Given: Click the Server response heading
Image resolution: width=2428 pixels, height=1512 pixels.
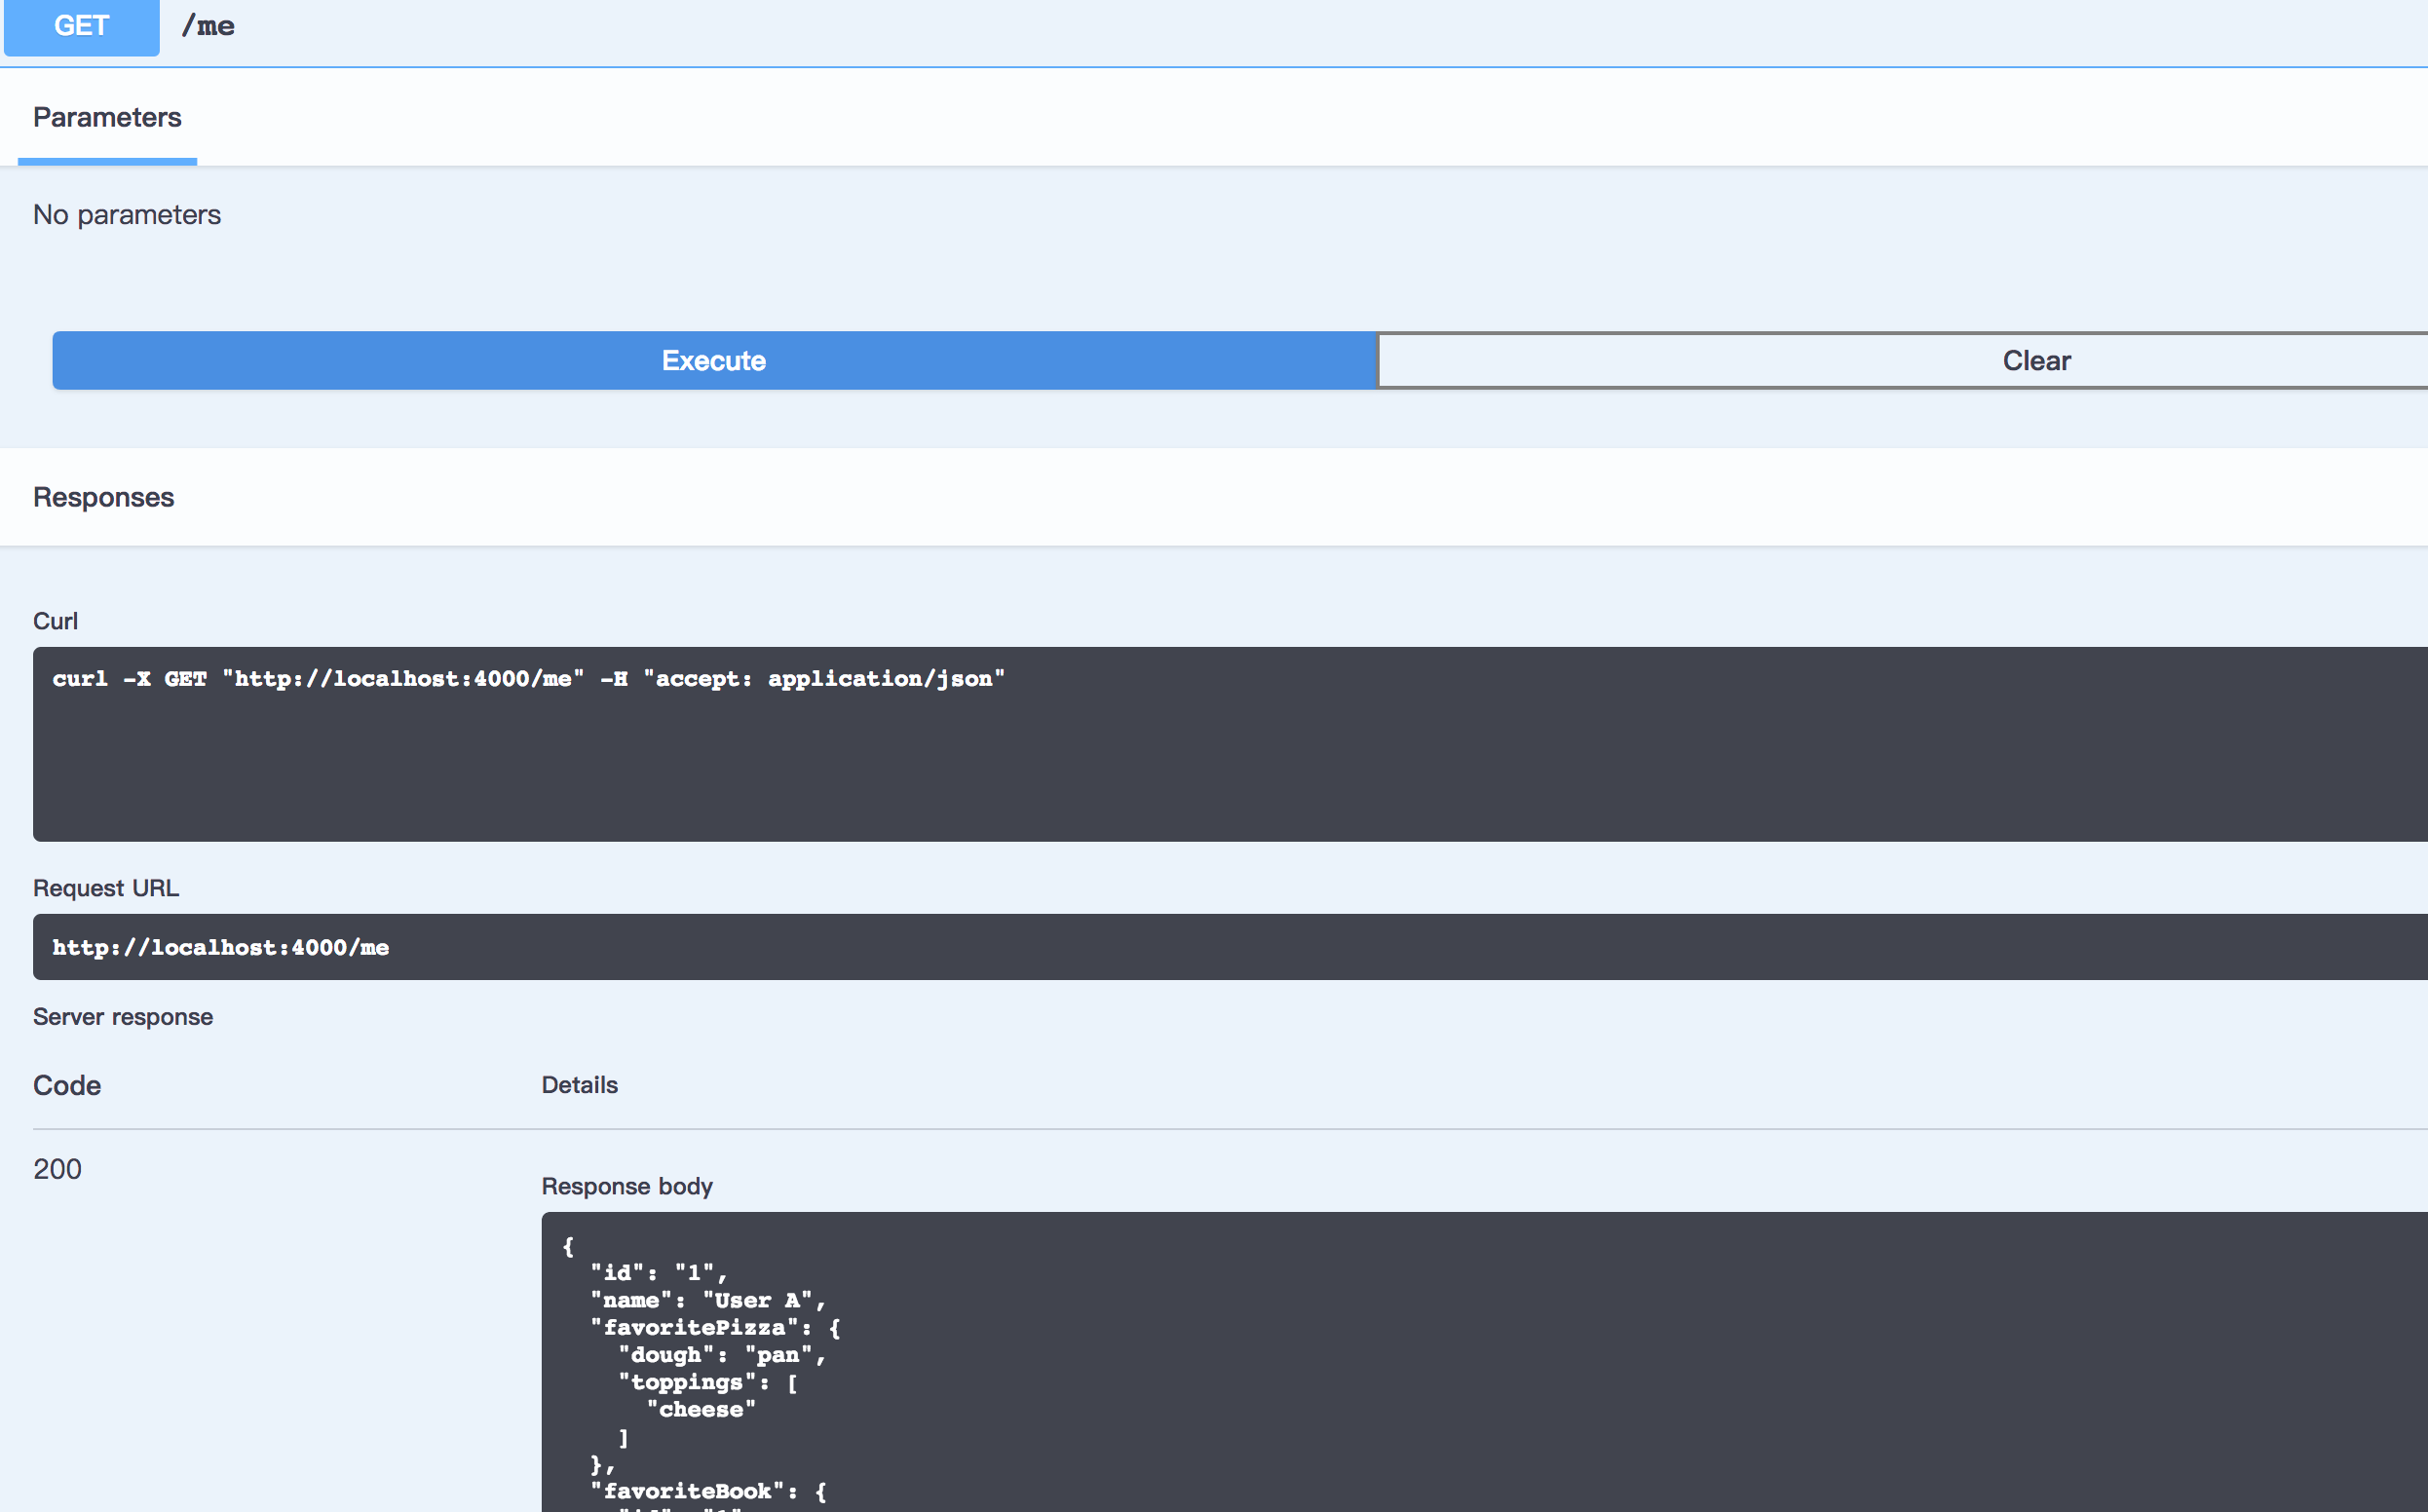Looking at the screenshot, I should 123,1017.
